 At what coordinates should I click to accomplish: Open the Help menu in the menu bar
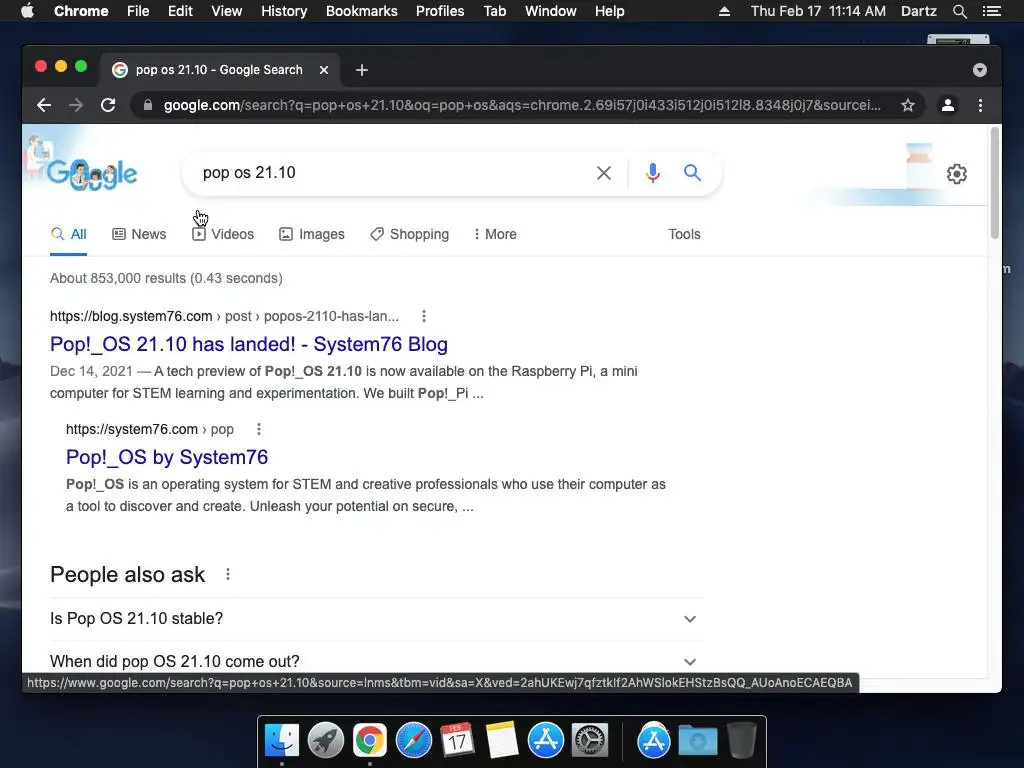(x=609, y=11)
